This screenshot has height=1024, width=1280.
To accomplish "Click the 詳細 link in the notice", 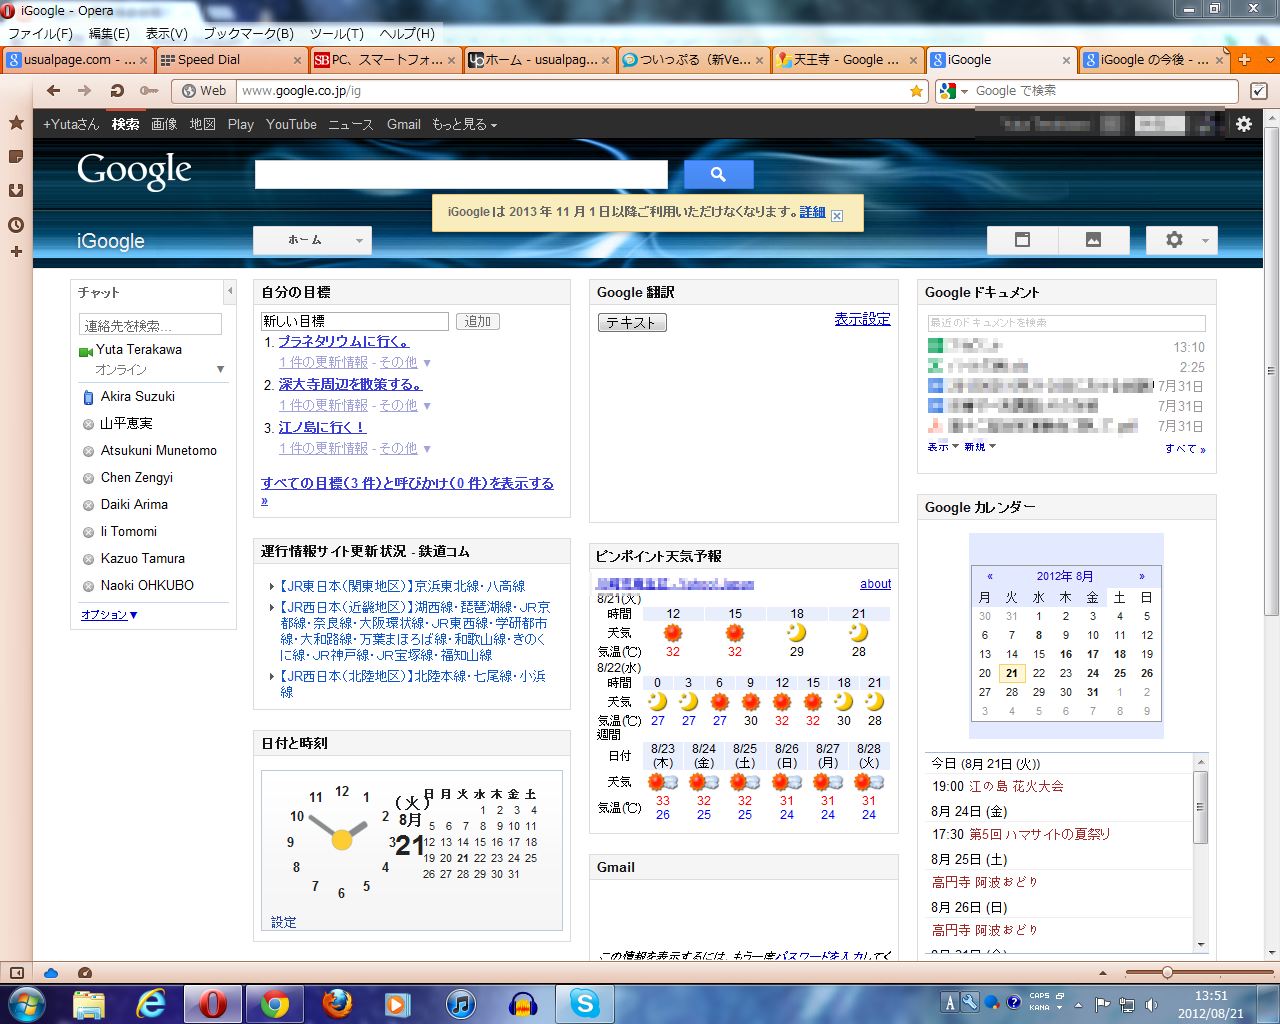I will click(812, 212).
